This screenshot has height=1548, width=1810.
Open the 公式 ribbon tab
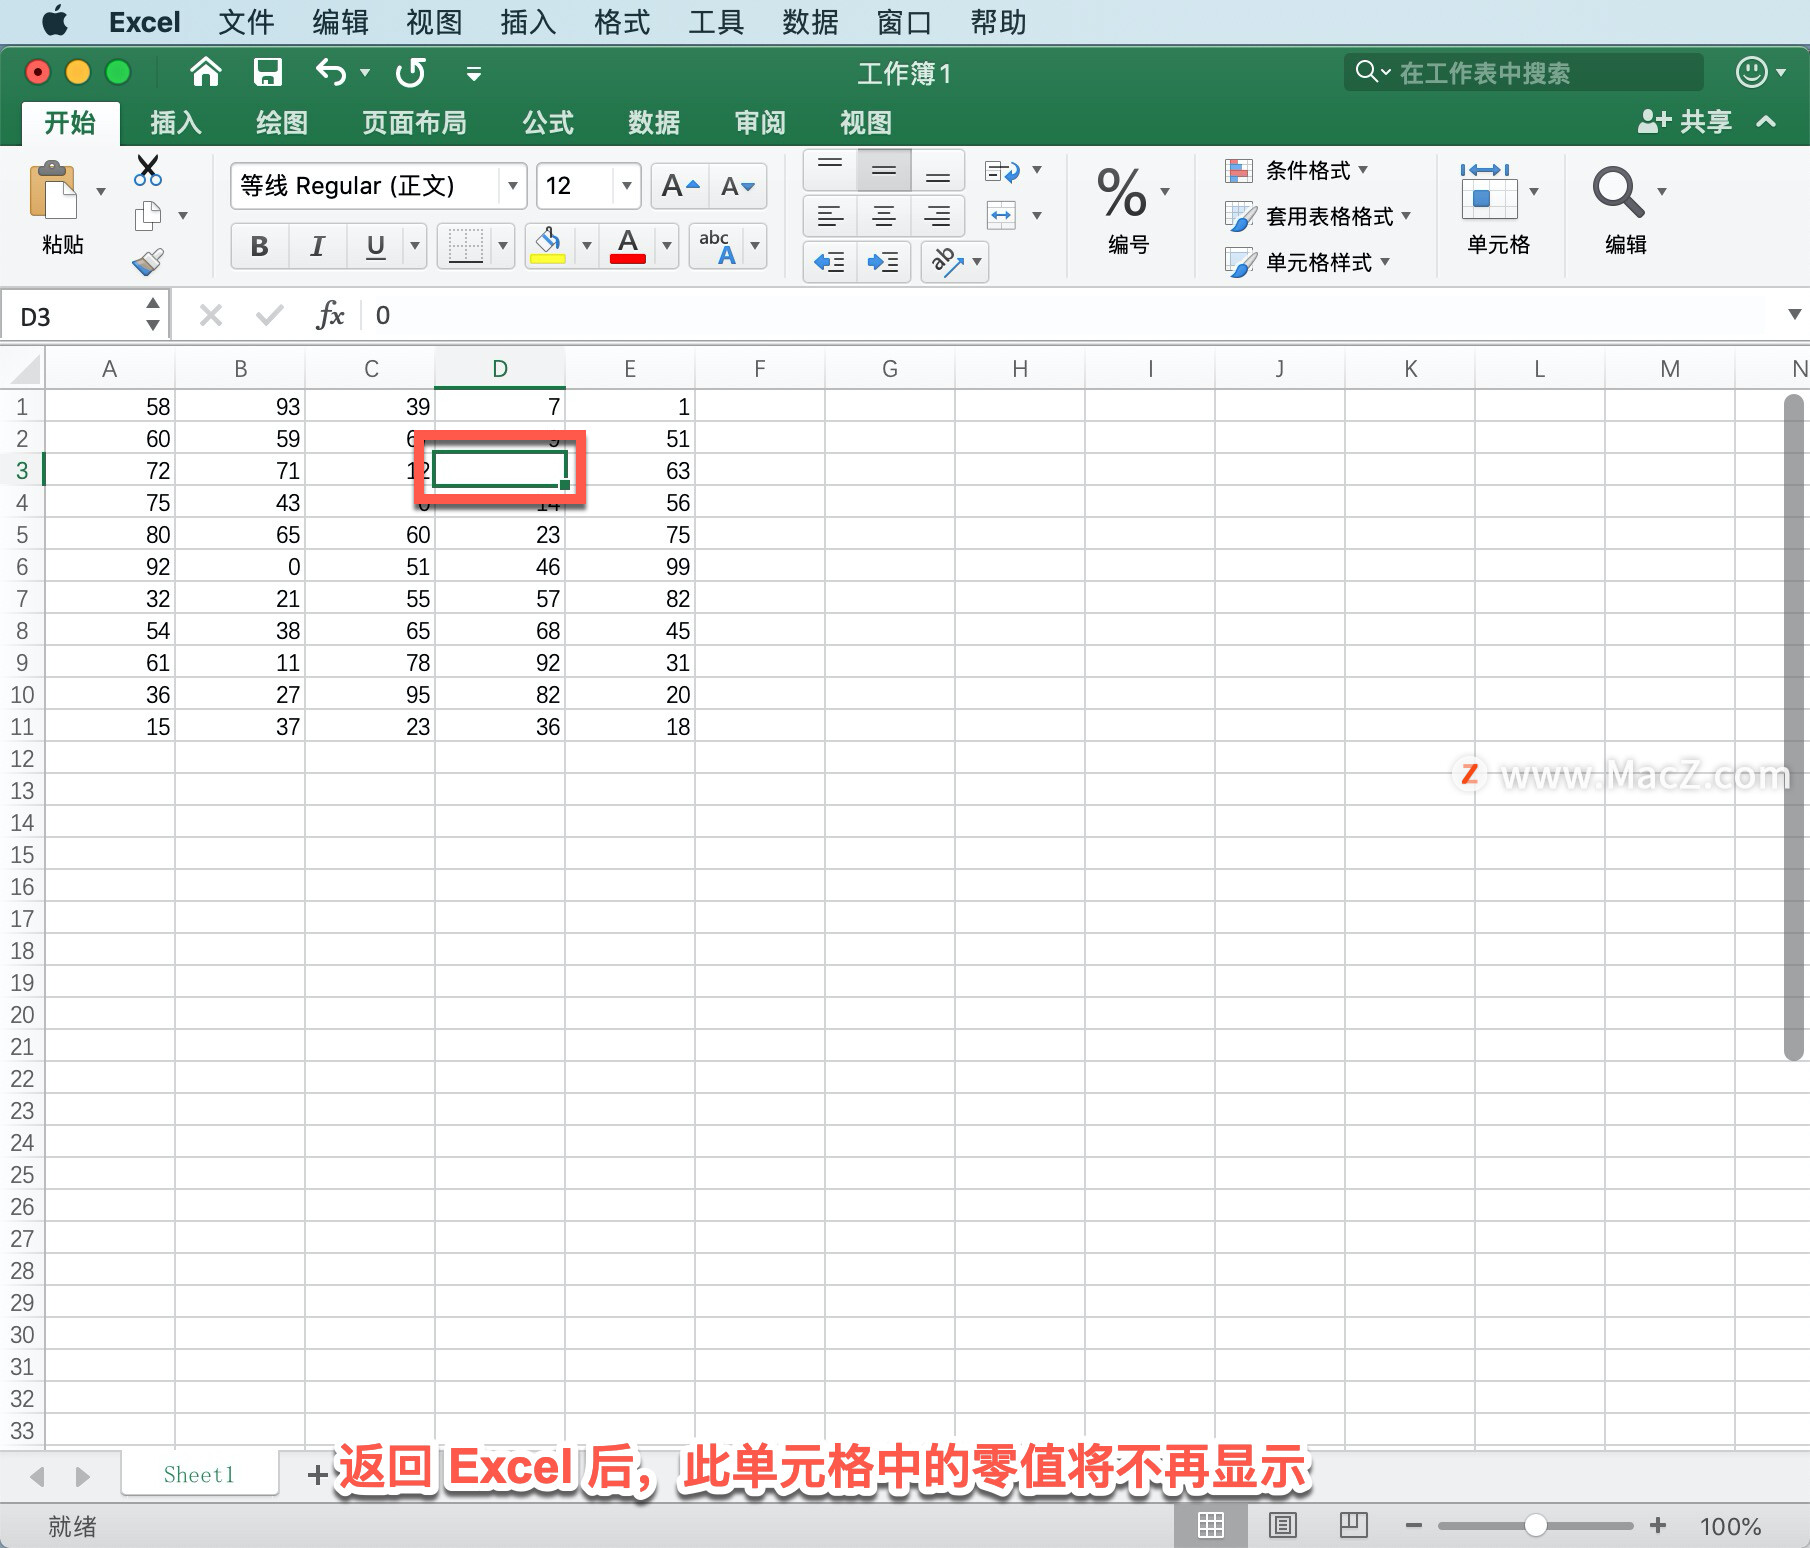coord(548,123)
